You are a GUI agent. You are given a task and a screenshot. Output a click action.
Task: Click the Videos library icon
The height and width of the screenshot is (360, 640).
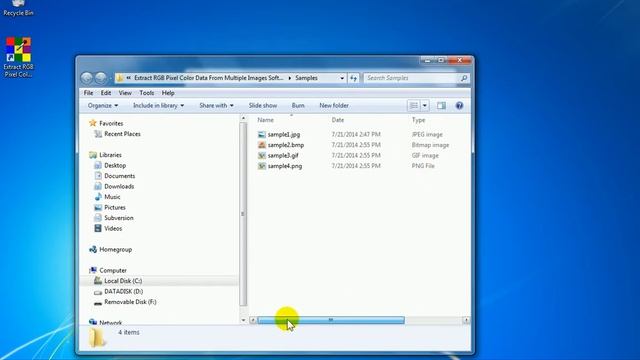[98, 228]
